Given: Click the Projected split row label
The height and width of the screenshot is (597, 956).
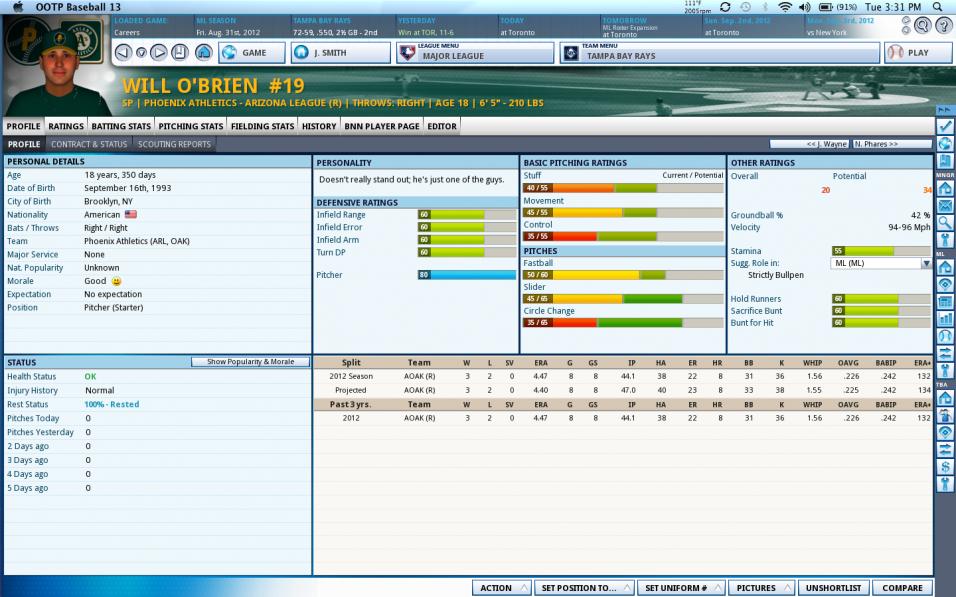Looking at the screenshot, I should point(351,390).
